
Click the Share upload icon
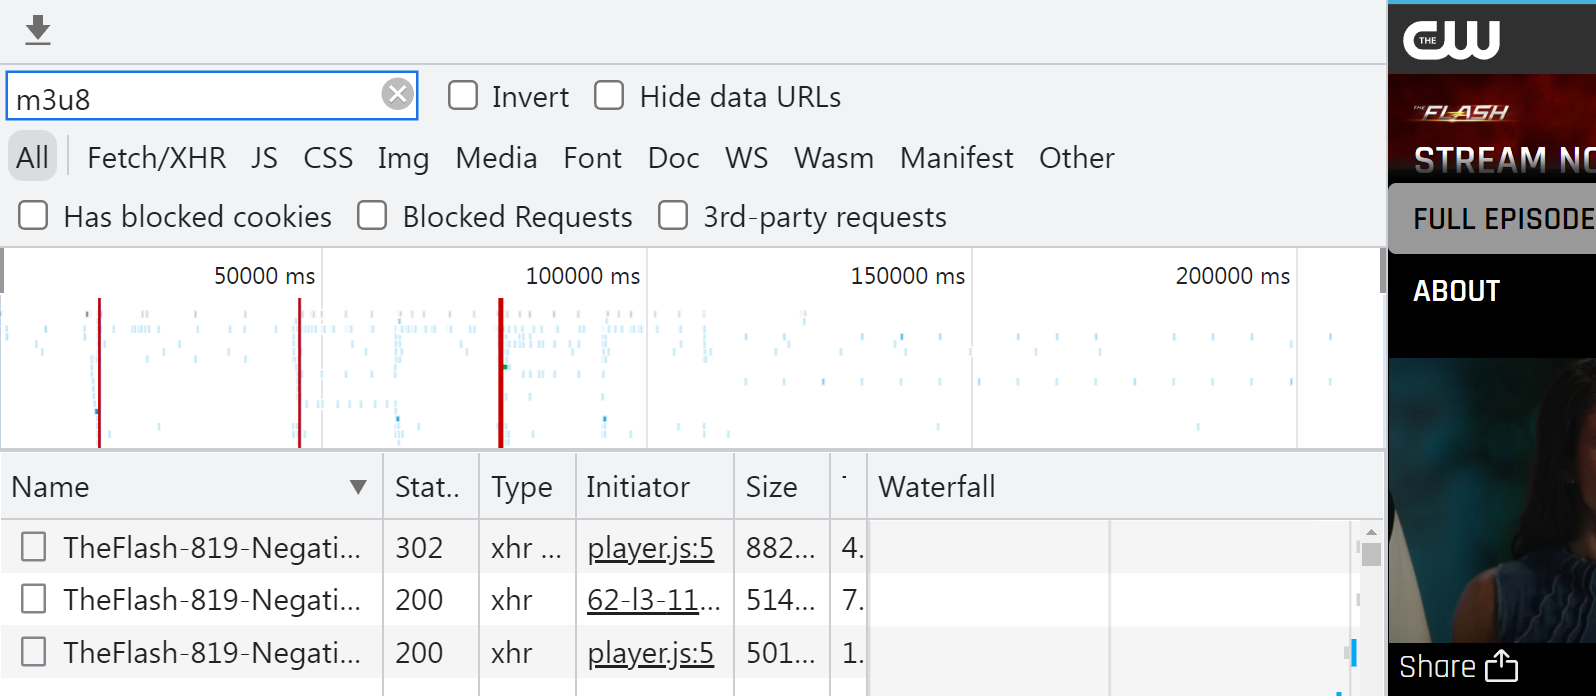click(1502, 666)
